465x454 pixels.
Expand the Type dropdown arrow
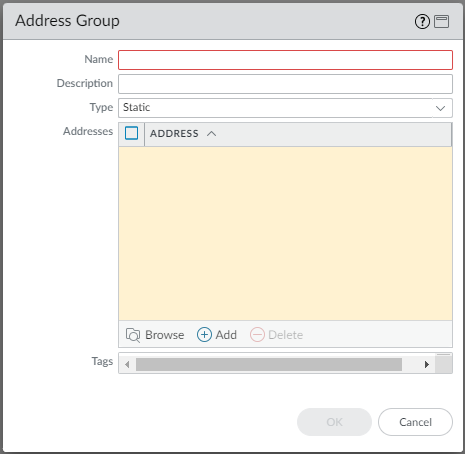coord(441,108)
